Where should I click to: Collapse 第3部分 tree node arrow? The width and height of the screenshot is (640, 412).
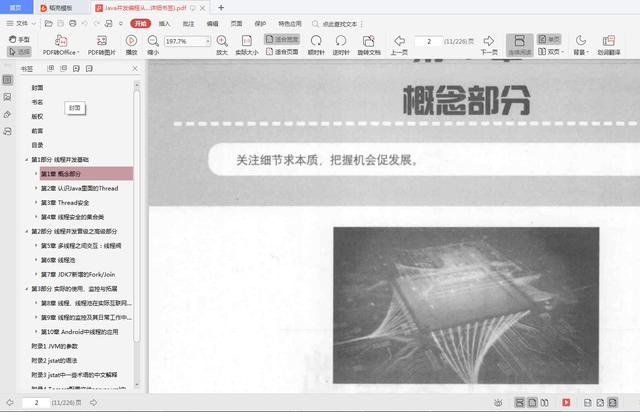[27, 289]
